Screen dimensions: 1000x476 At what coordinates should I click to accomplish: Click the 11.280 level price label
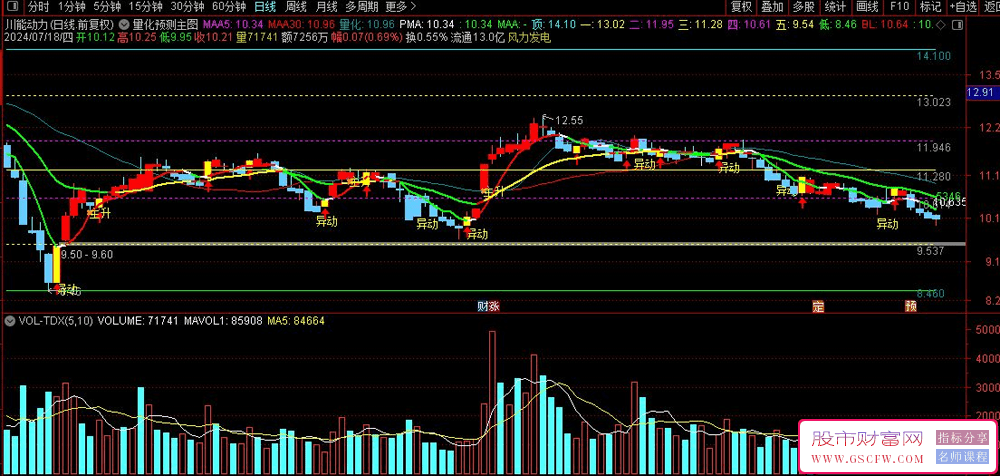click(934, 176)
